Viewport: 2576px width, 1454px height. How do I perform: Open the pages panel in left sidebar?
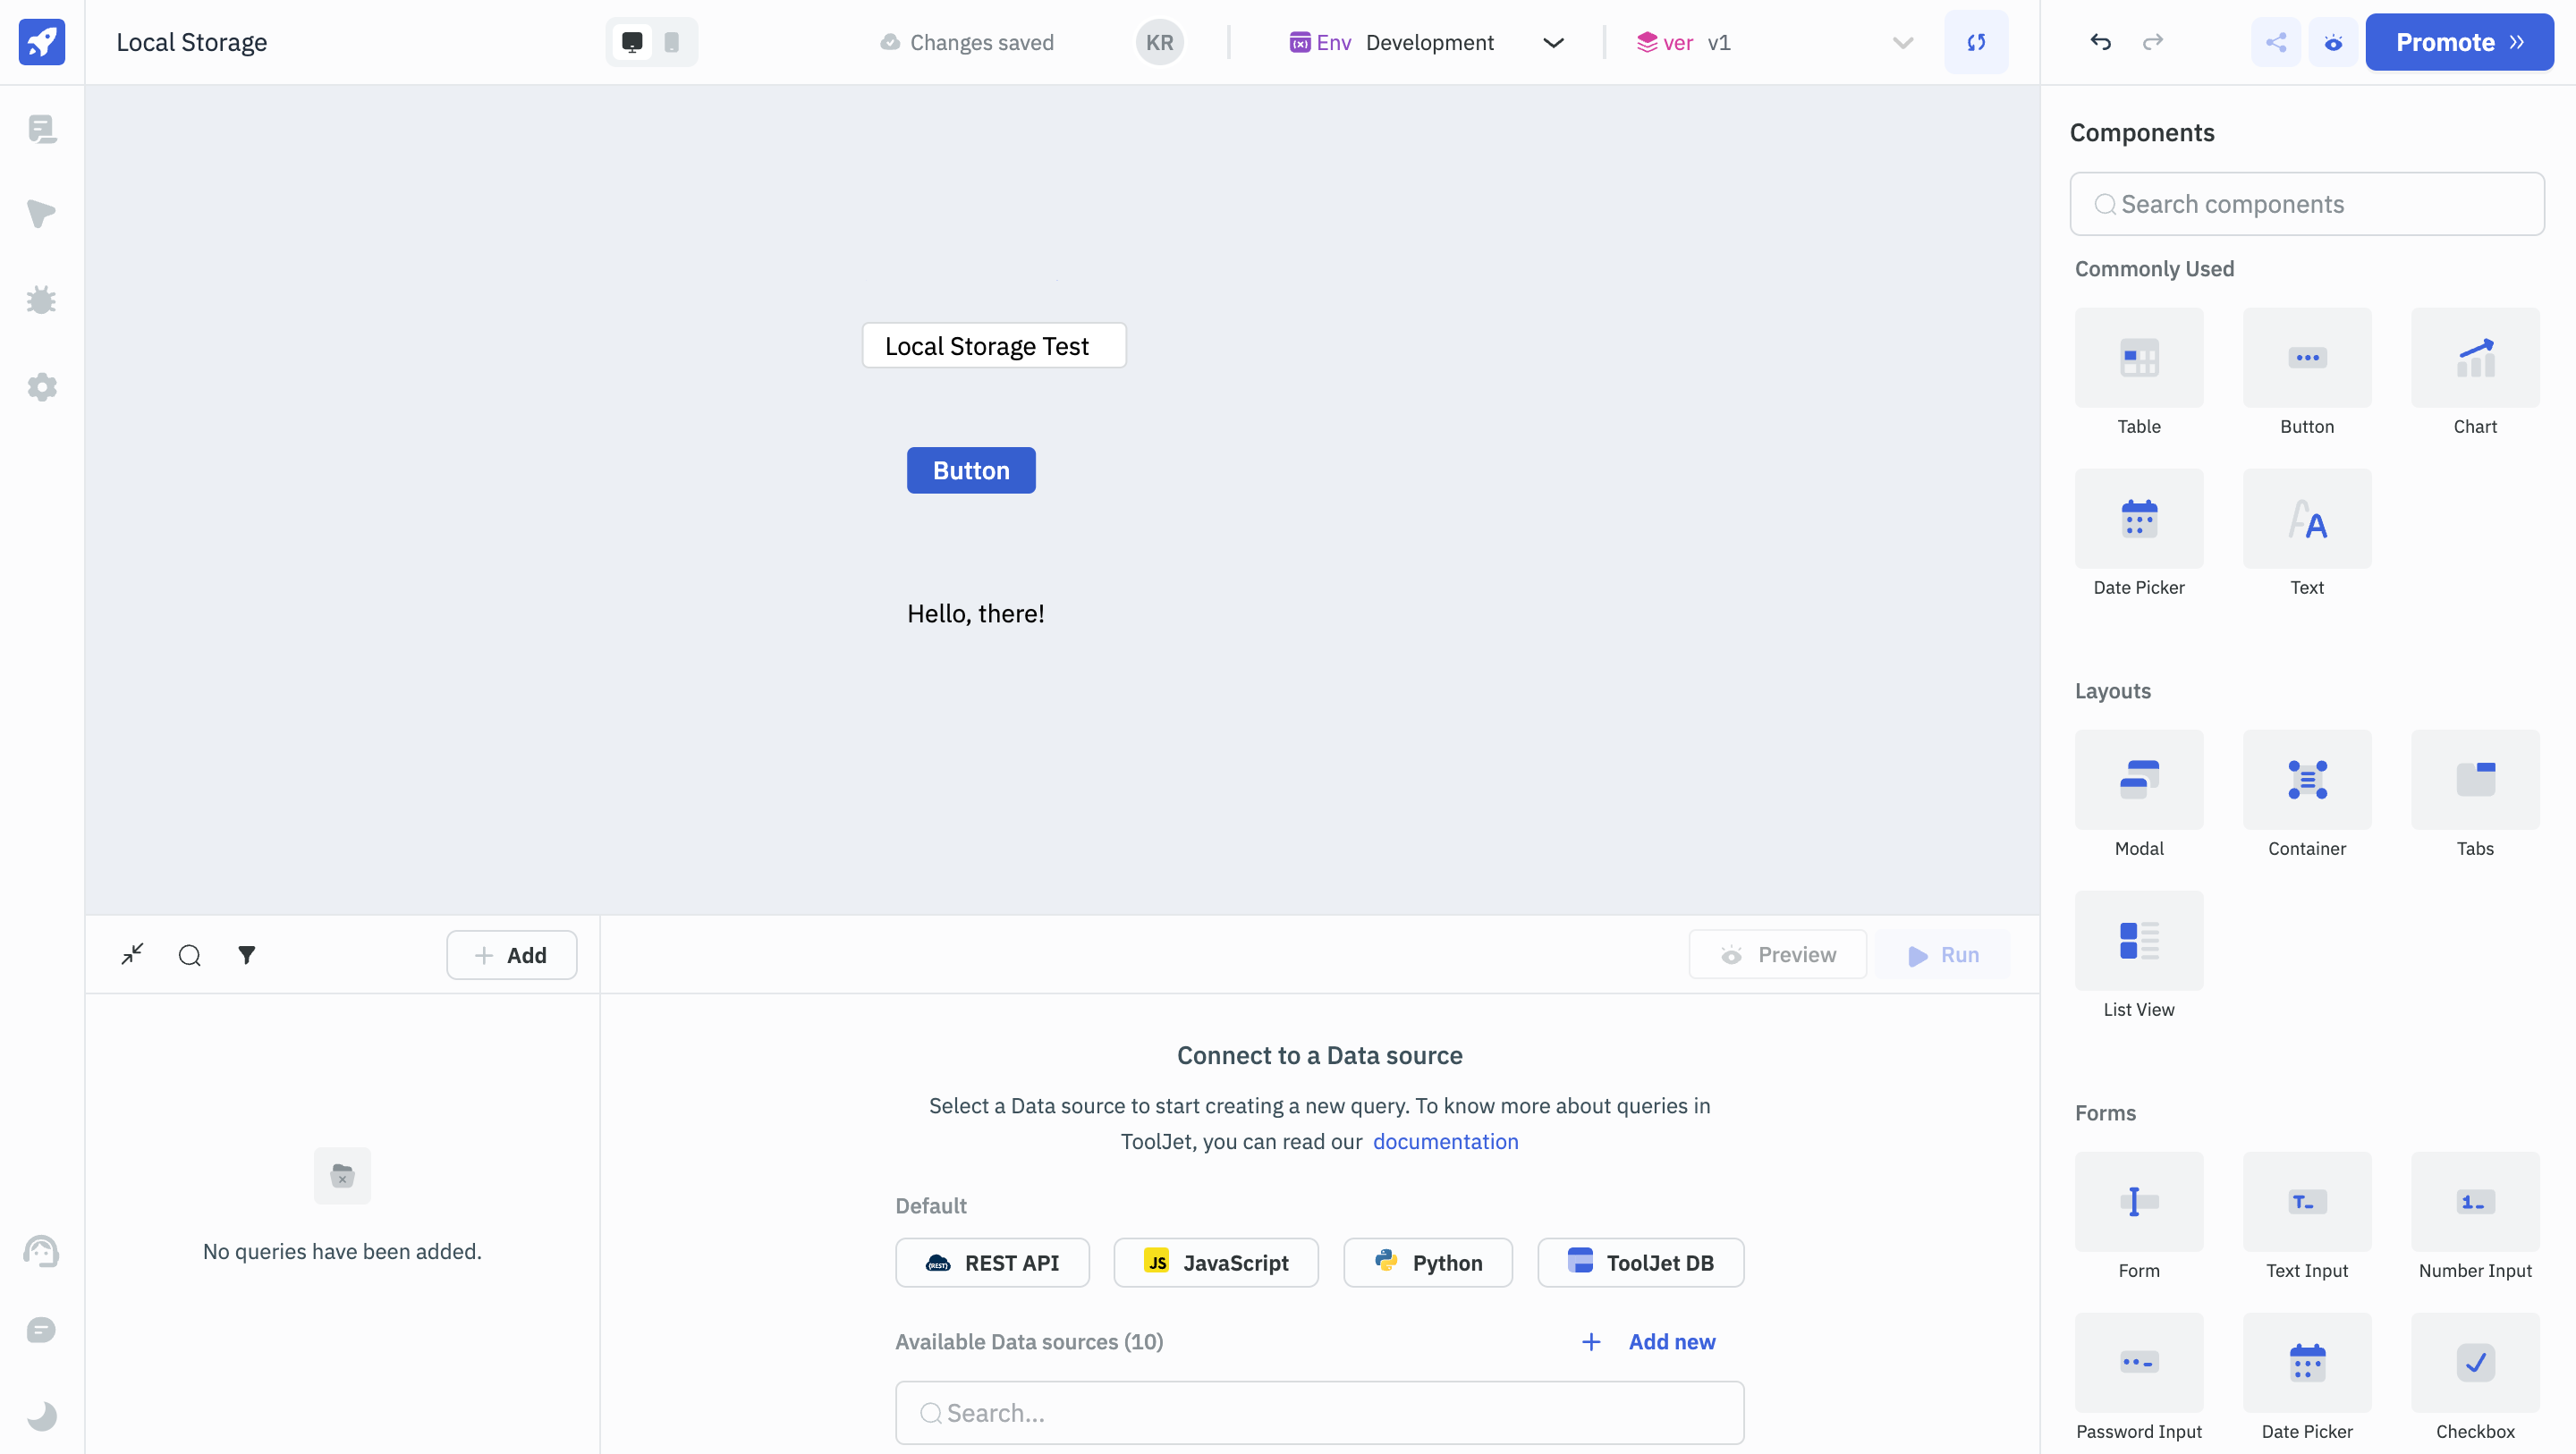click(x=42, y=129)
